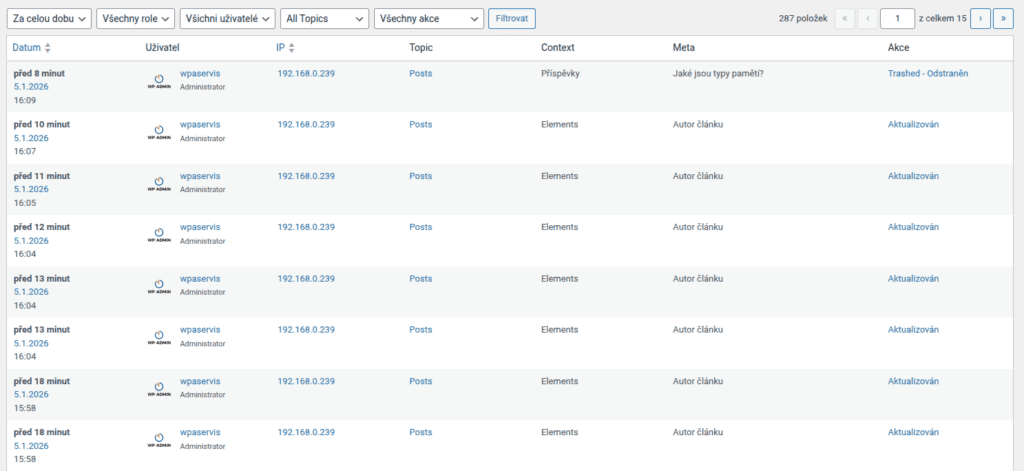Expand the 'Všechny akce' dropdown

428,19
